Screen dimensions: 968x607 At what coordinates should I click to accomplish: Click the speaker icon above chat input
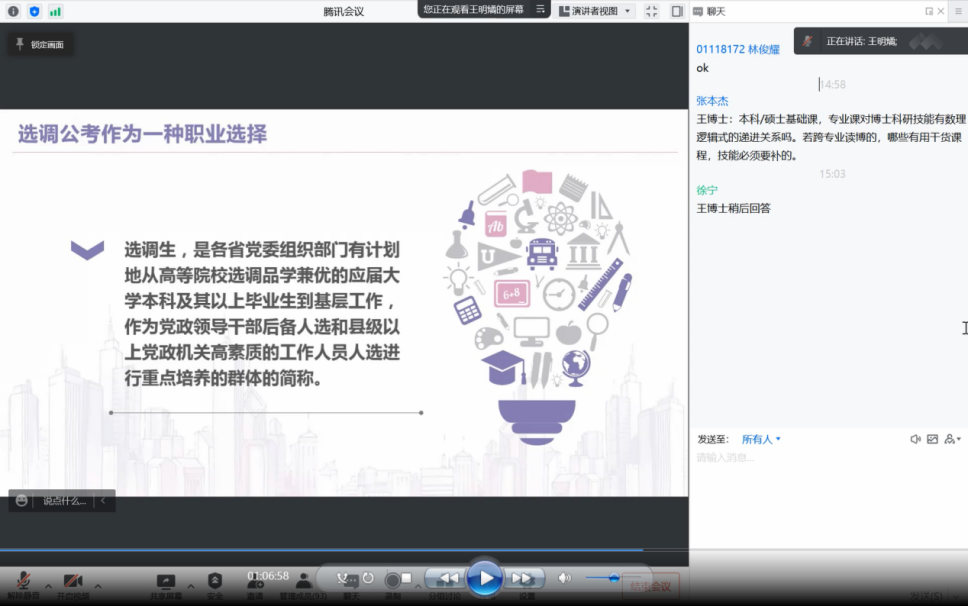tap(915, 439)
